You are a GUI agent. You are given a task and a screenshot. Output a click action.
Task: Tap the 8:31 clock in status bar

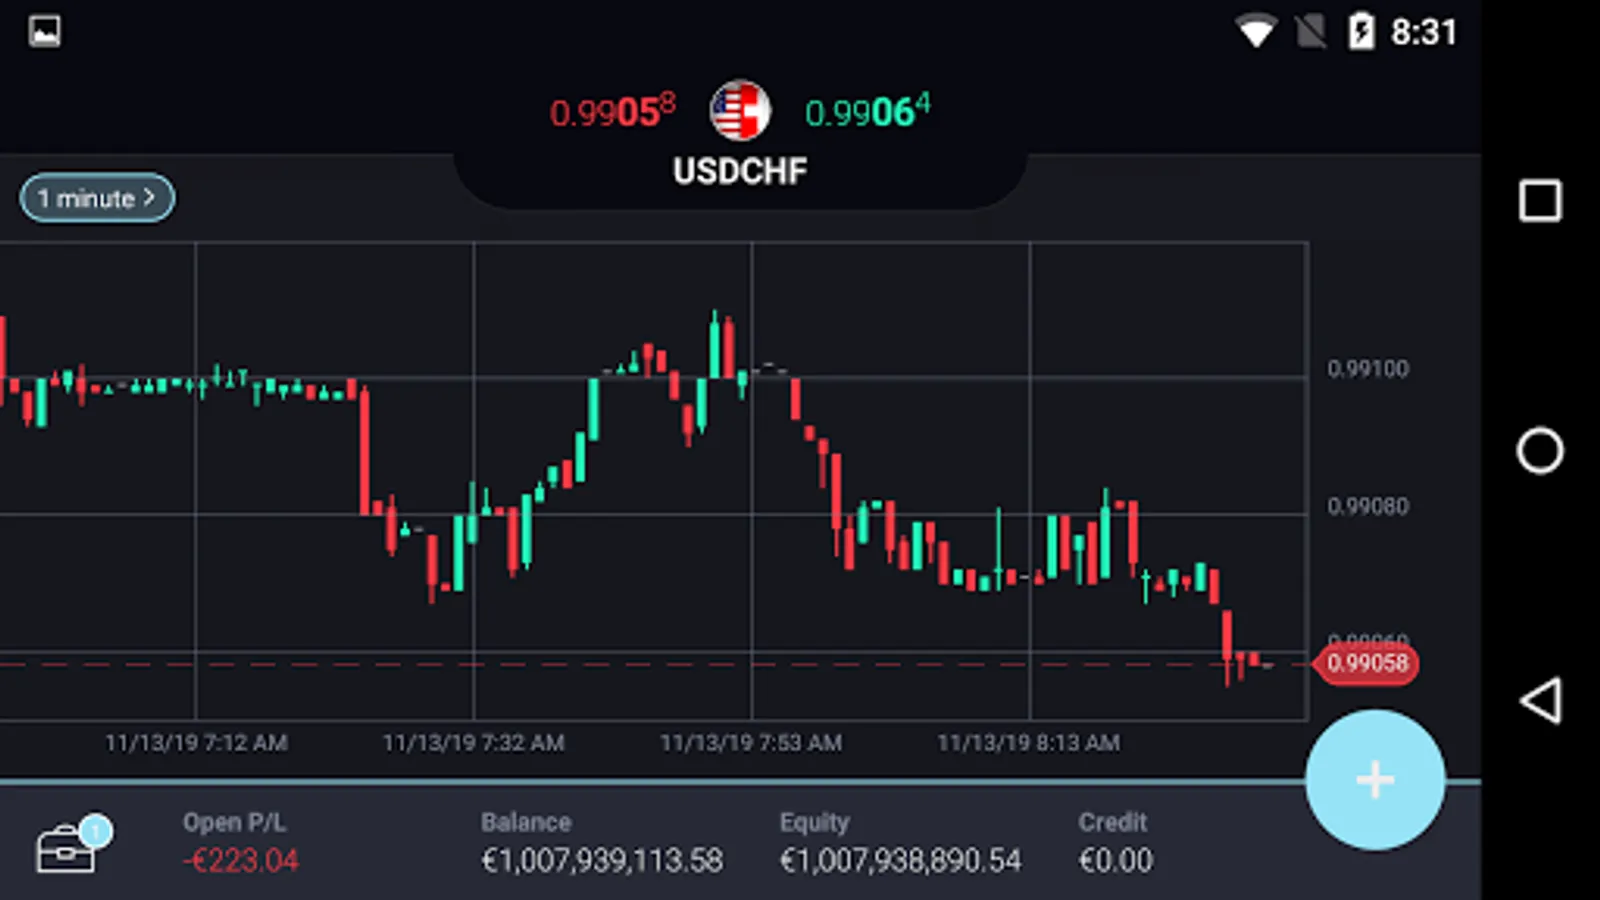[1424, 32]
